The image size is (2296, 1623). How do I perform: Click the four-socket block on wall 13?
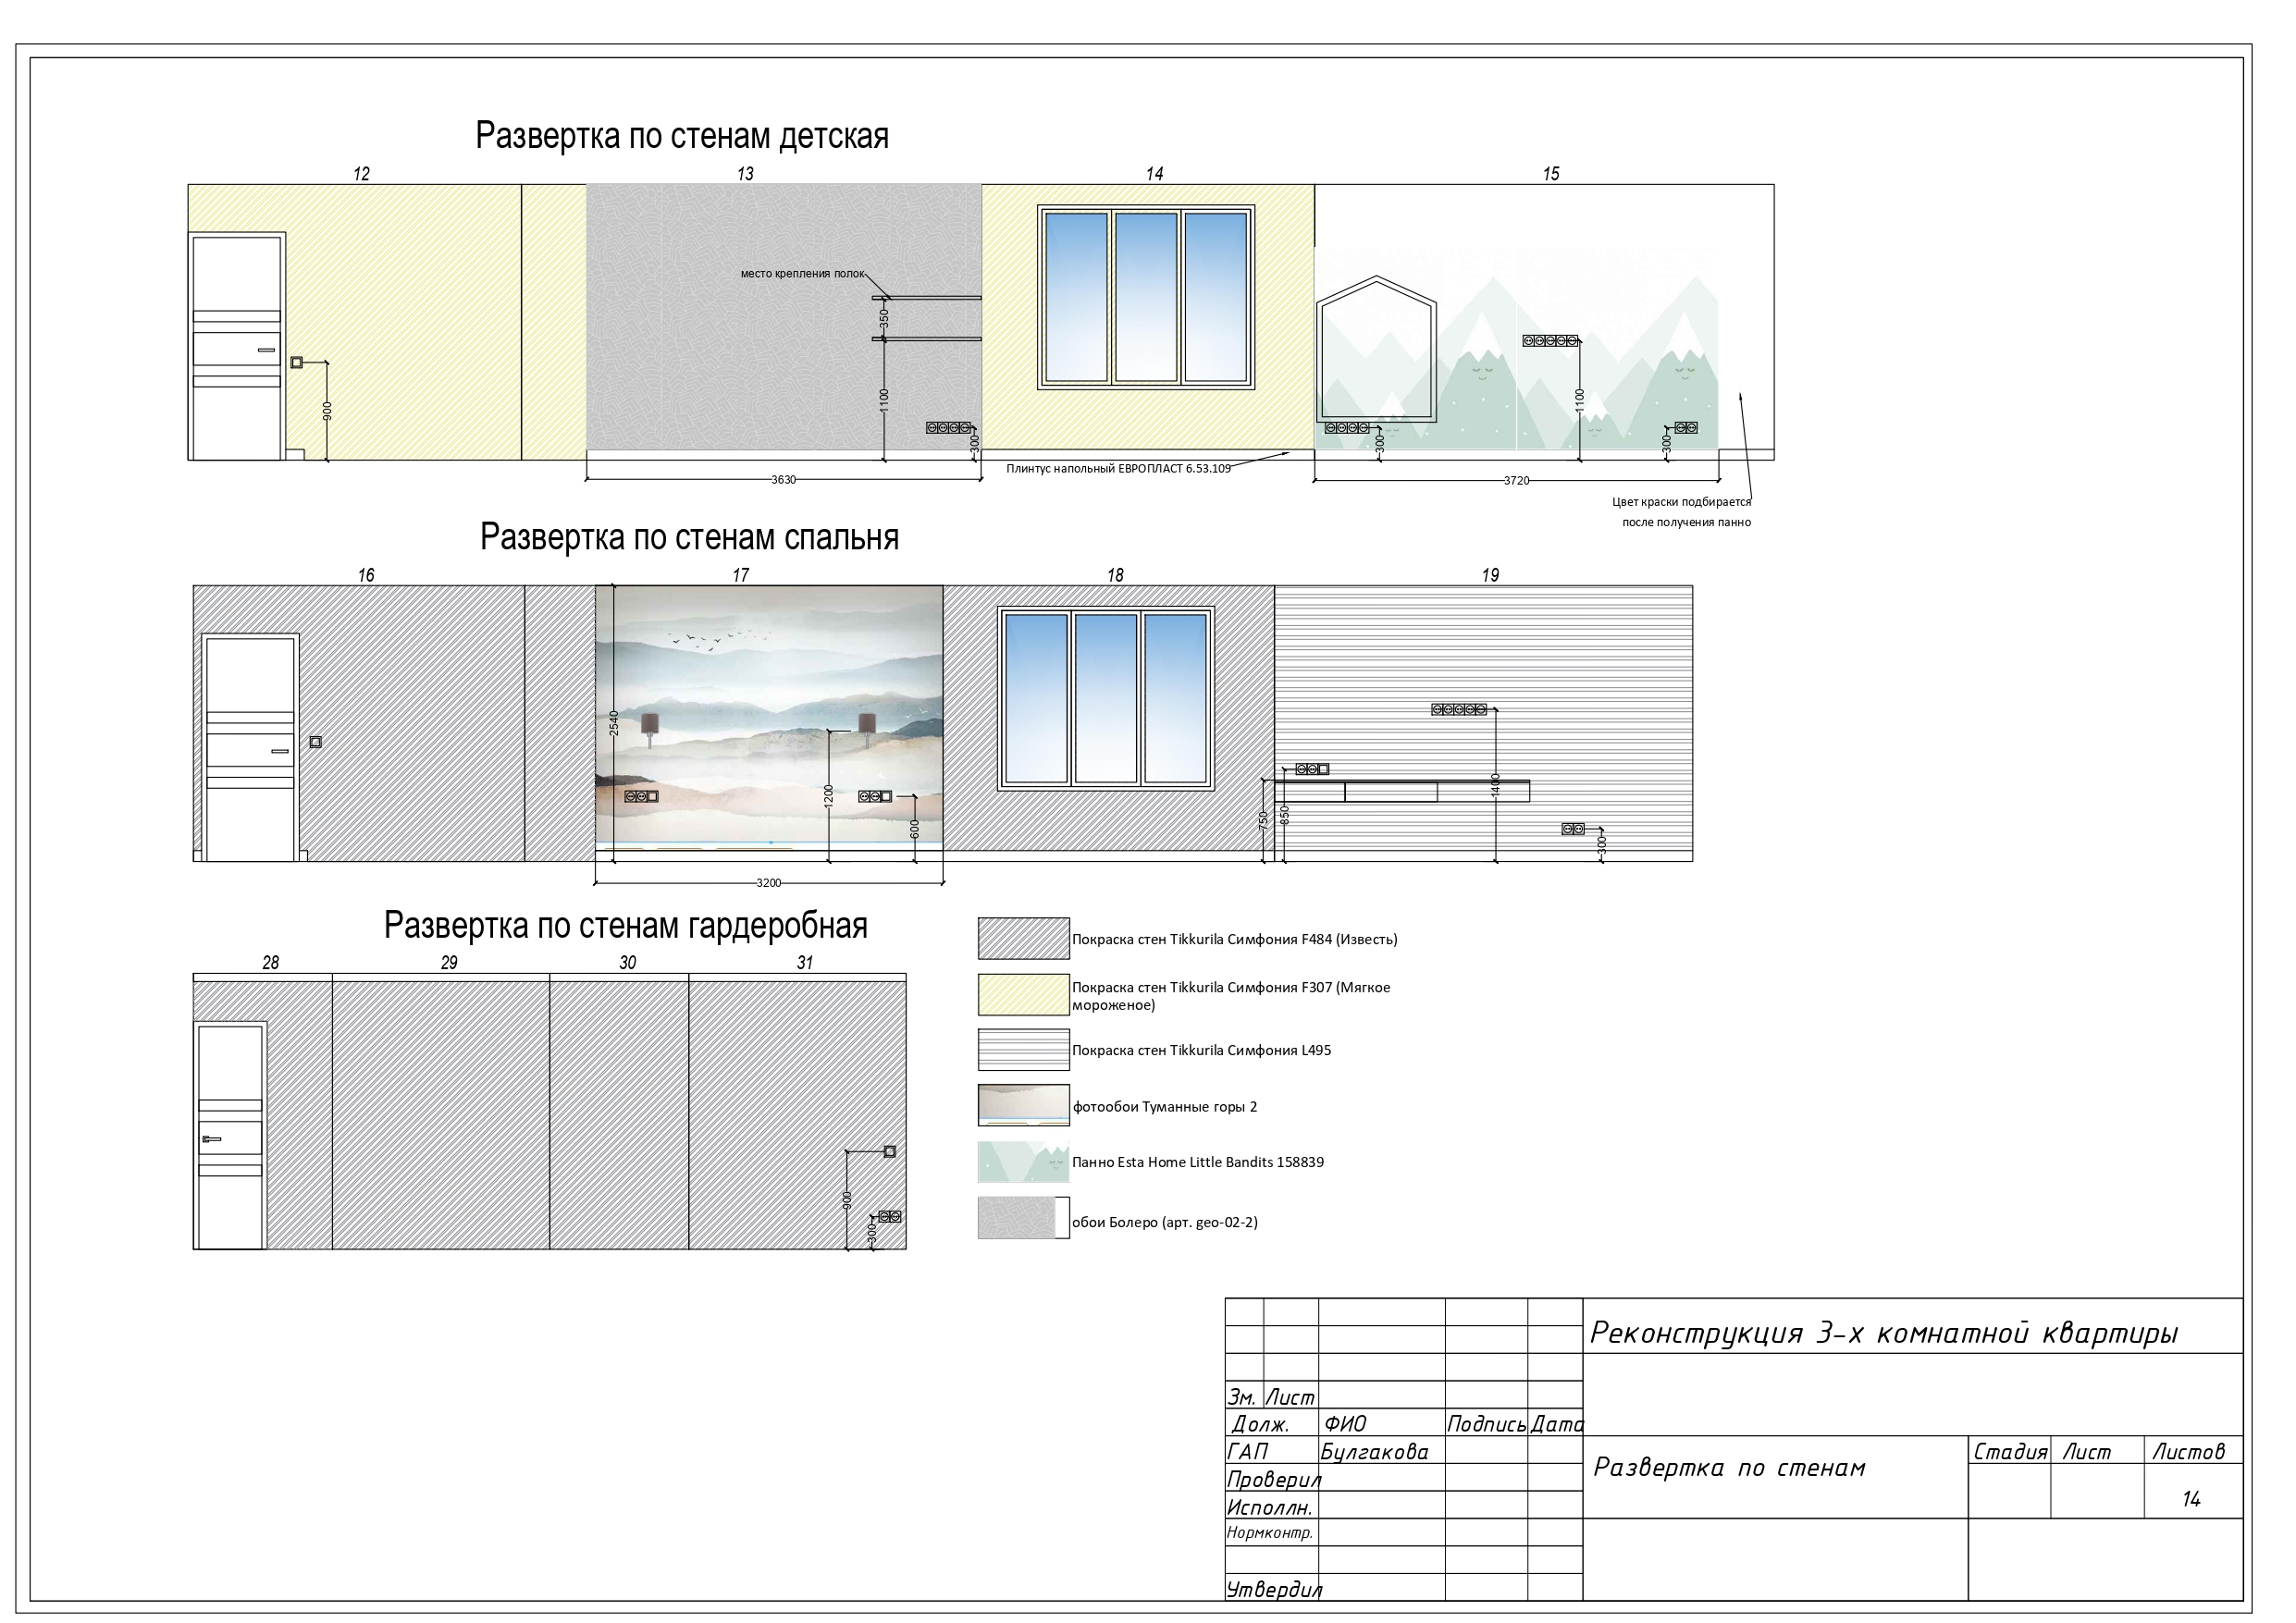(x=948, y=428)
